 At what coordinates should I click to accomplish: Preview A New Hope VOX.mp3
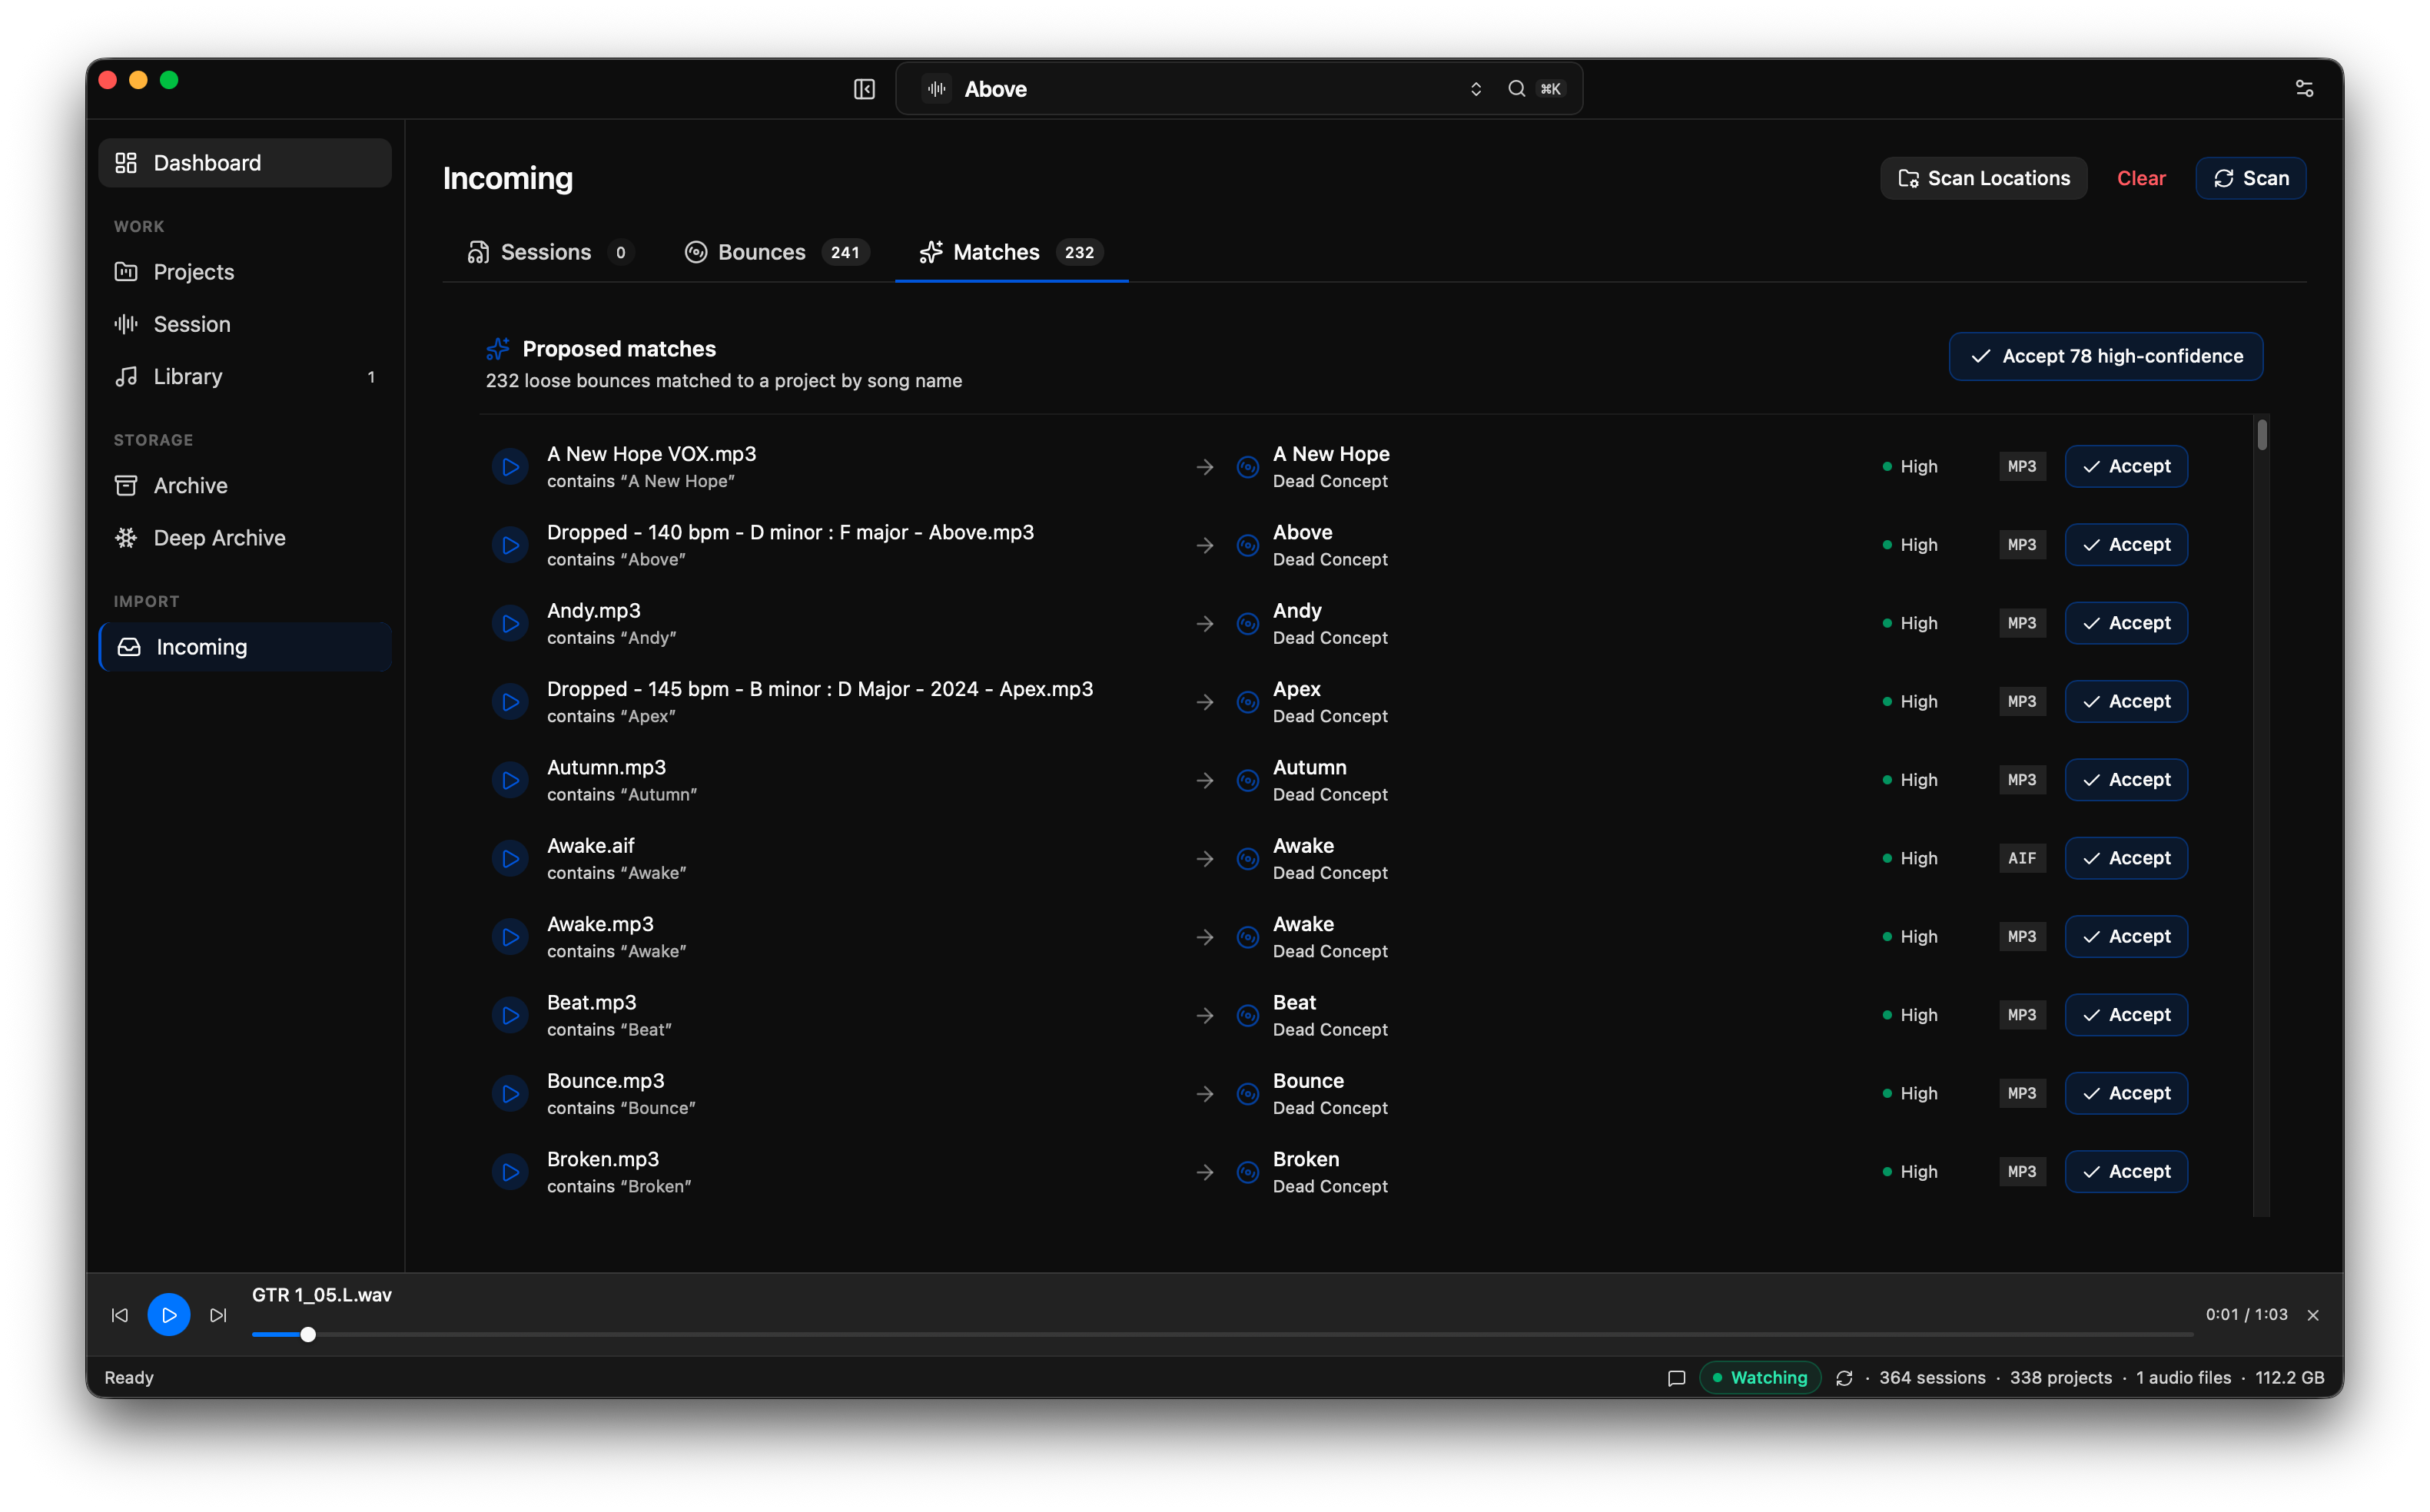[x=510, y=467]
